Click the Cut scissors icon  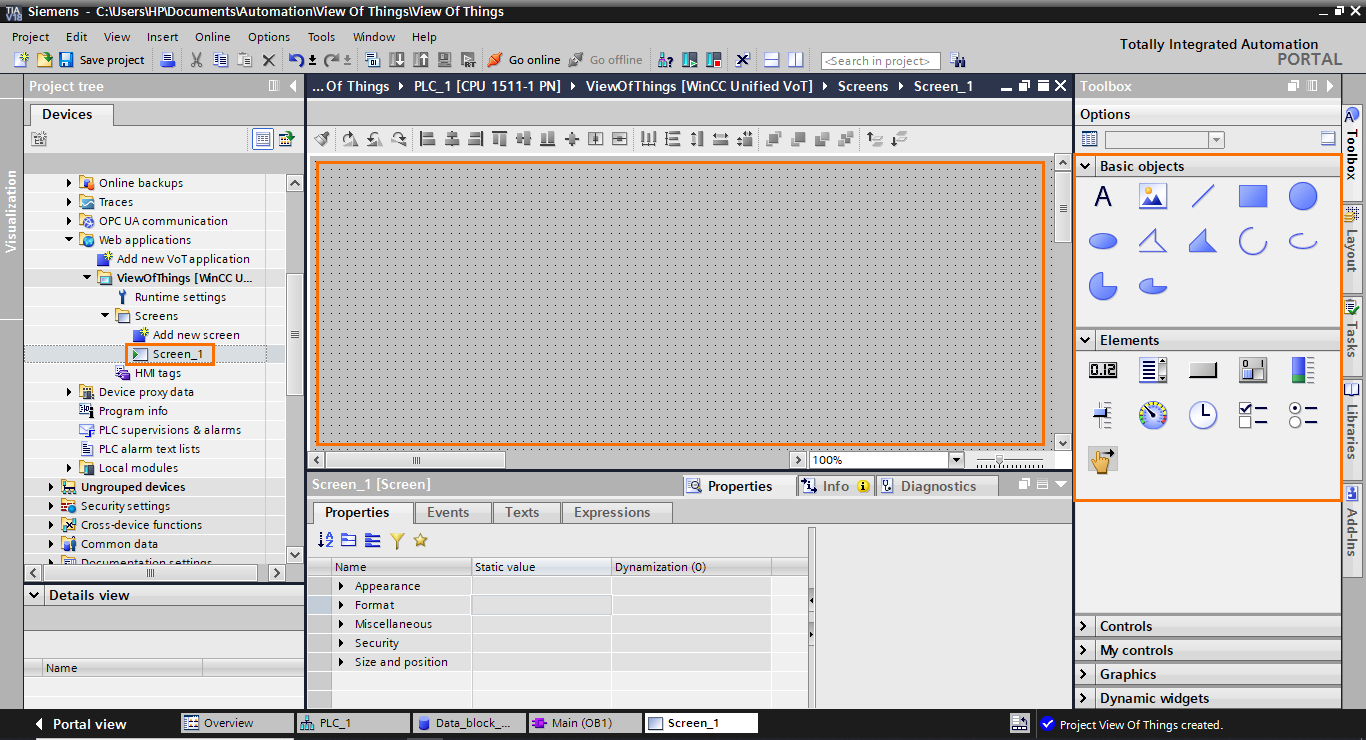click(x=196, y=60)
